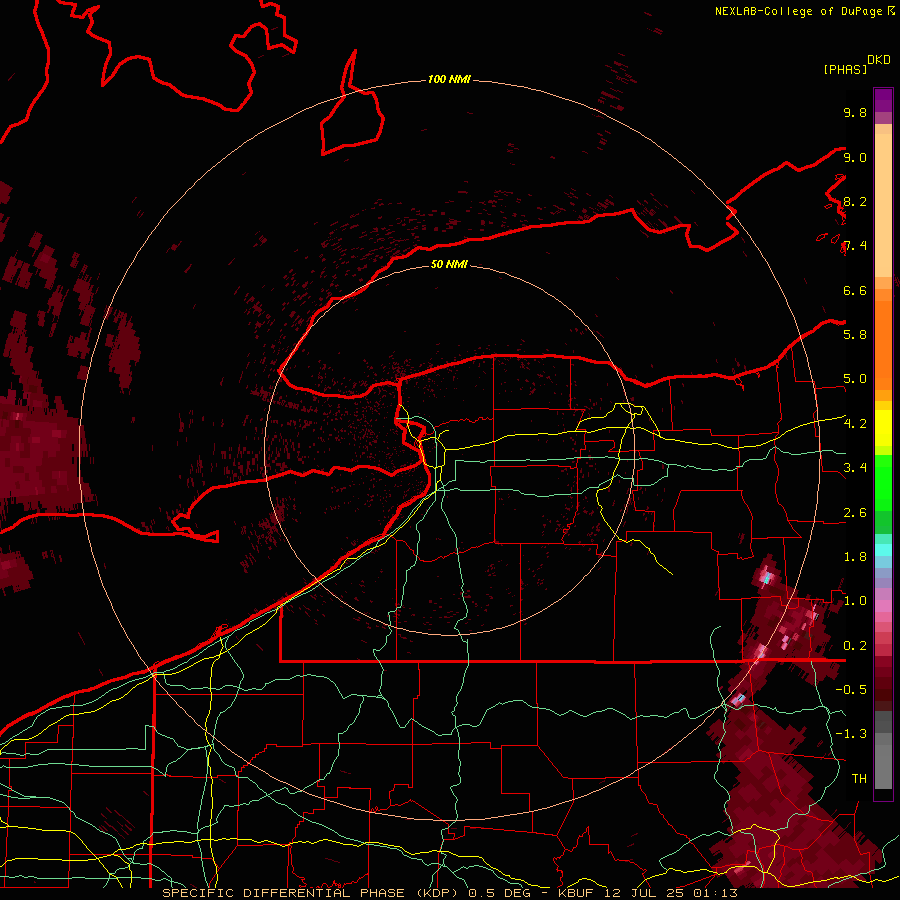The width and height of the screenshot is (900, 900).
Task: Click the 8.2 value on the color scale
Action: coord(855,201)
